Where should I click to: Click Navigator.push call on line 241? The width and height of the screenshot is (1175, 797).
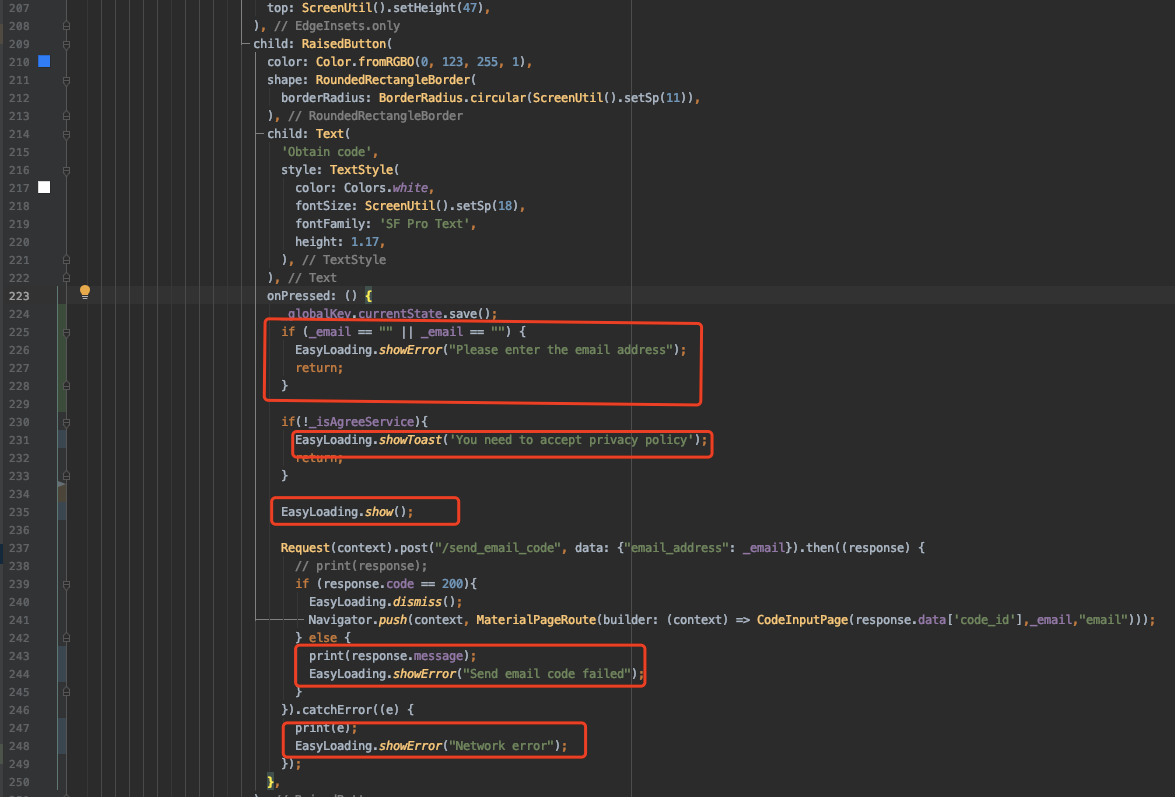point(357,619)
